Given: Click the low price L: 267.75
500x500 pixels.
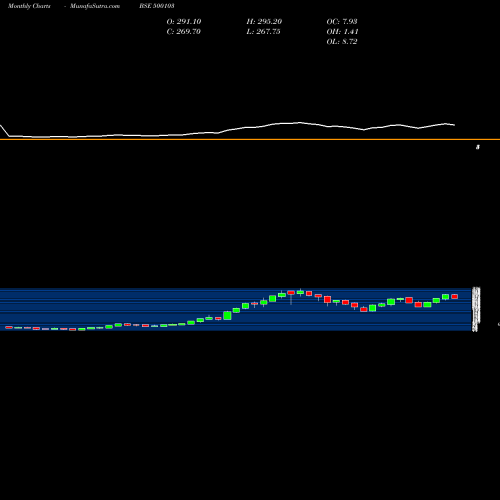Looking at the screenshot, I should coord(263,32).
